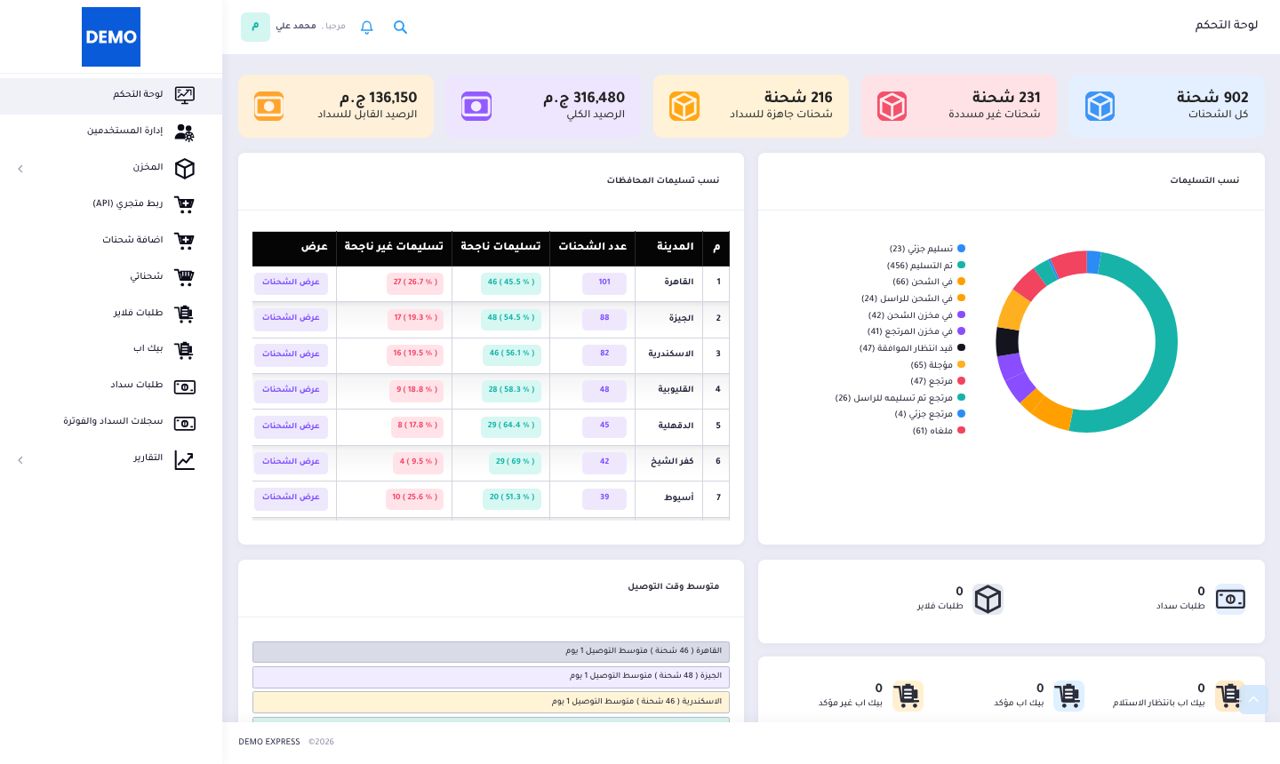Image resolution: width=1280 pixels, height=764 pixels.
Task: Click the DEMO logo
Action: point(111,37)
